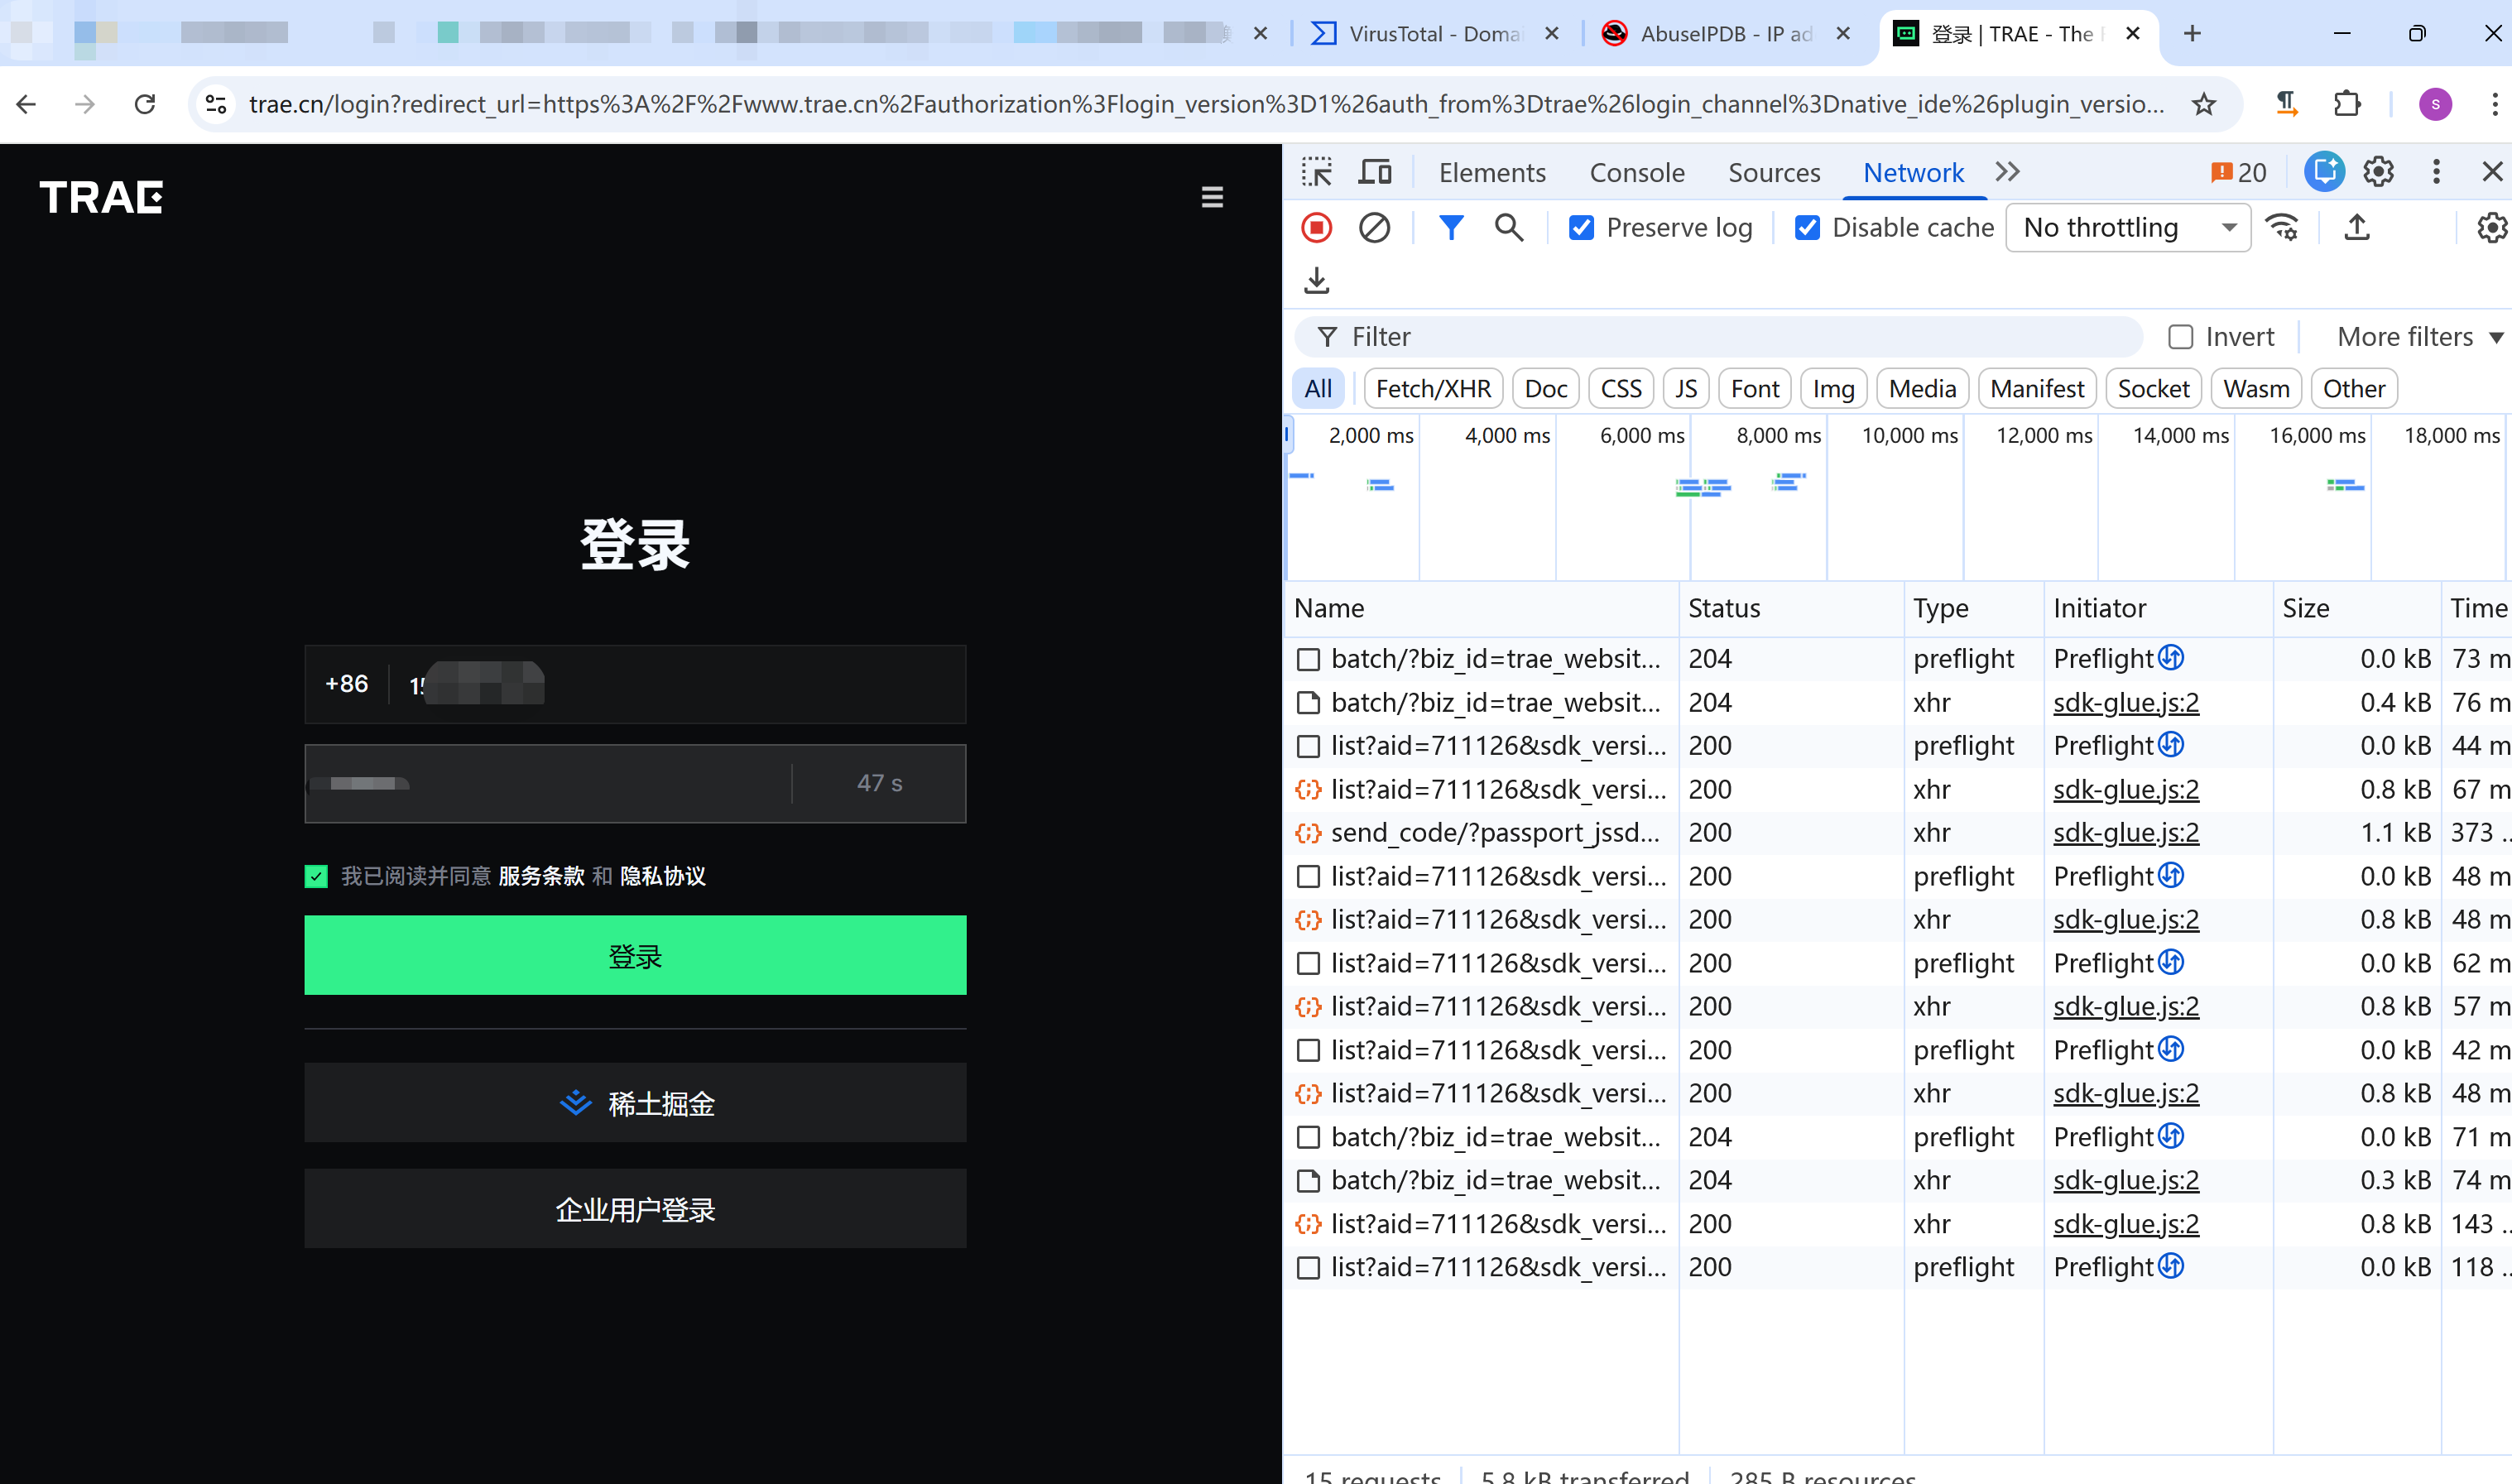Expand more DevTools tabs chevron
This screenshot has height=1484, width=2512.
(x=2007, y=172)
